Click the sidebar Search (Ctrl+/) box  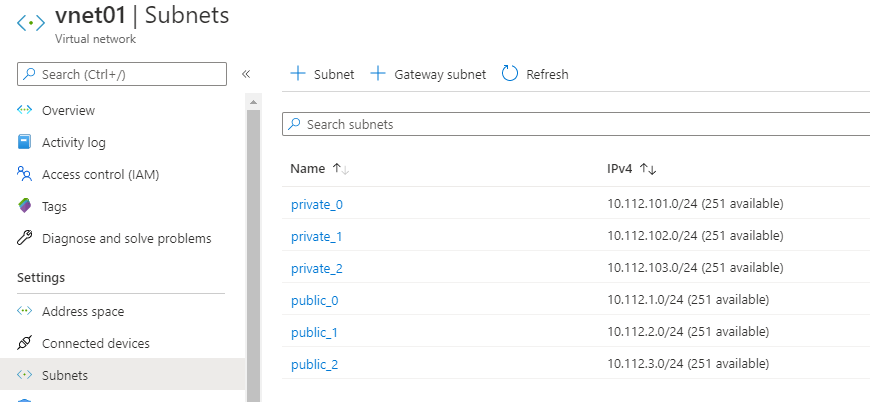(x=122, y=74)
